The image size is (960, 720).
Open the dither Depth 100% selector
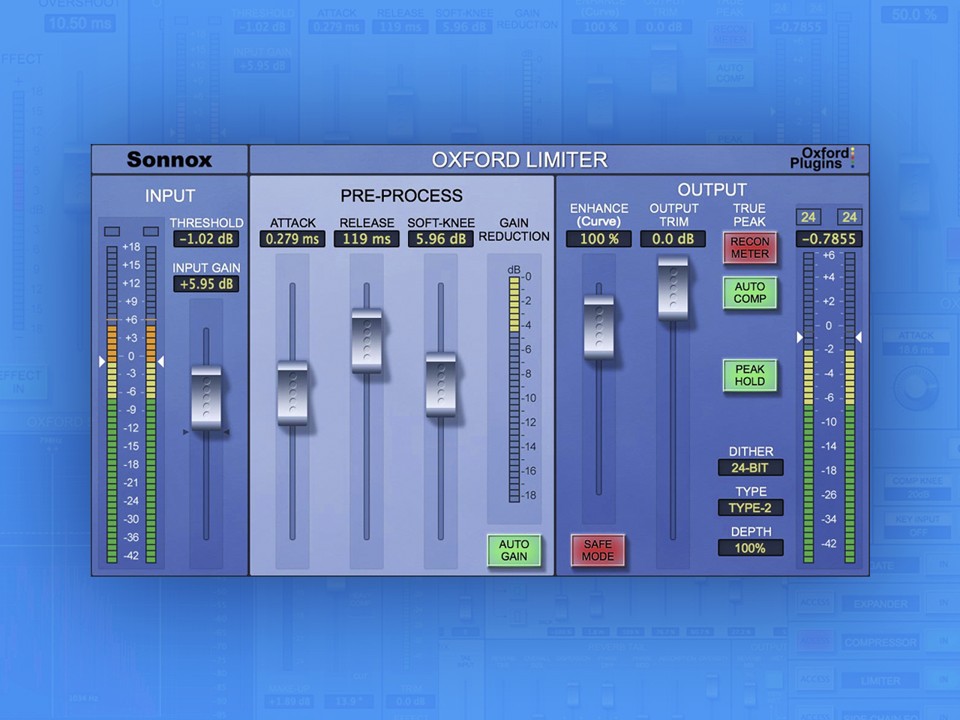click(751, 548)
